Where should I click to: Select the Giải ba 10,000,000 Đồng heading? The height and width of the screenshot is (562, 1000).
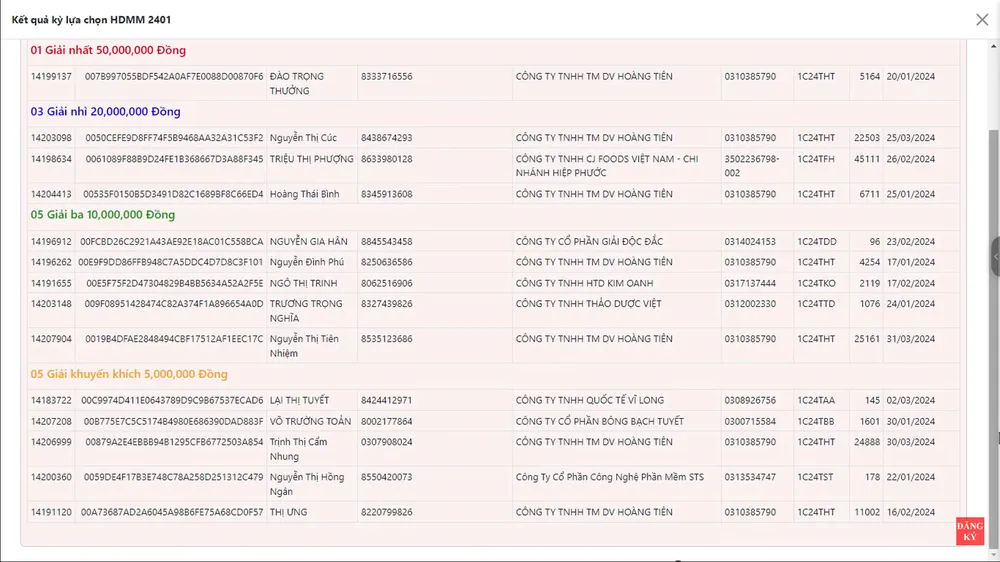click(103, 215)
